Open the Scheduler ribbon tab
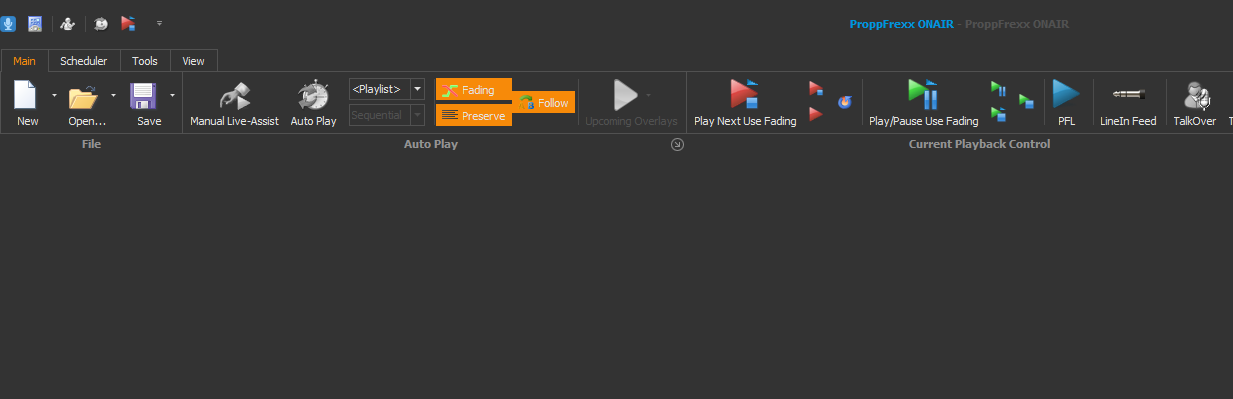This screenshot has height=399, width=1233. point(84,61)
